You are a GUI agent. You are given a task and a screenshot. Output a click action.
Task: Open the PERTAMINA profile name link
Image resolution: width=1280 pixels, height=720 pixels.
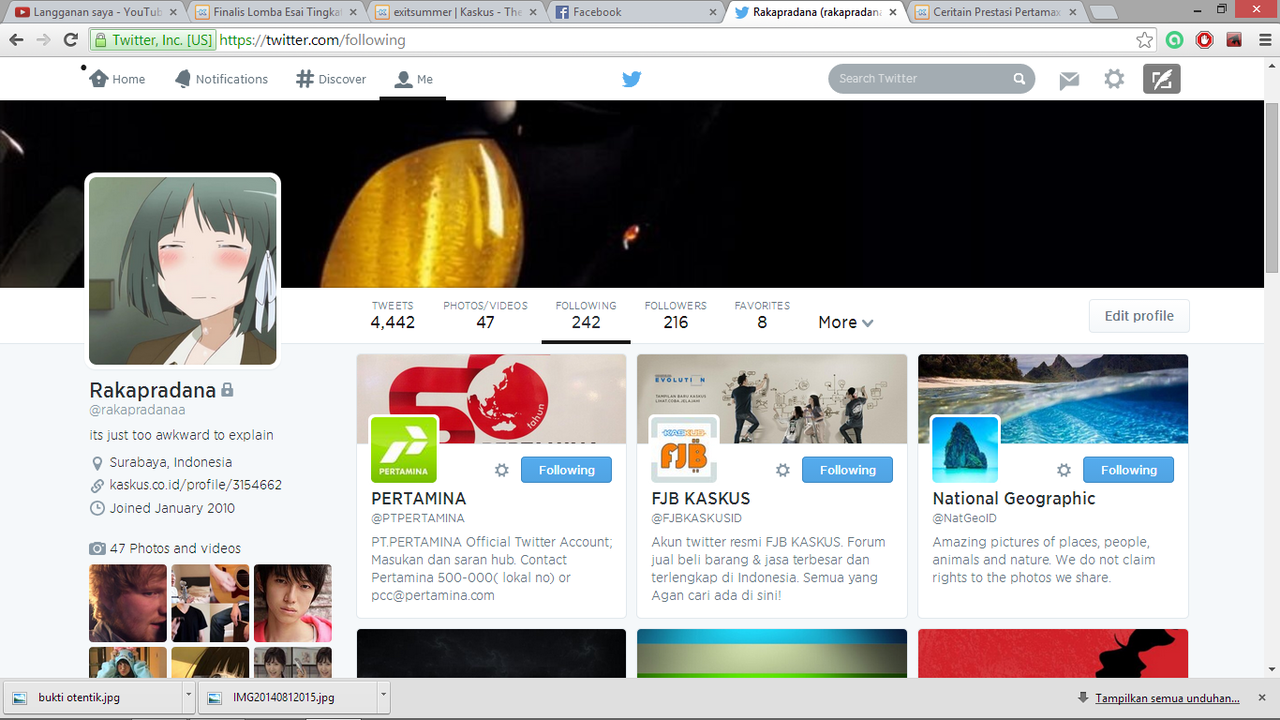(418, 498)
